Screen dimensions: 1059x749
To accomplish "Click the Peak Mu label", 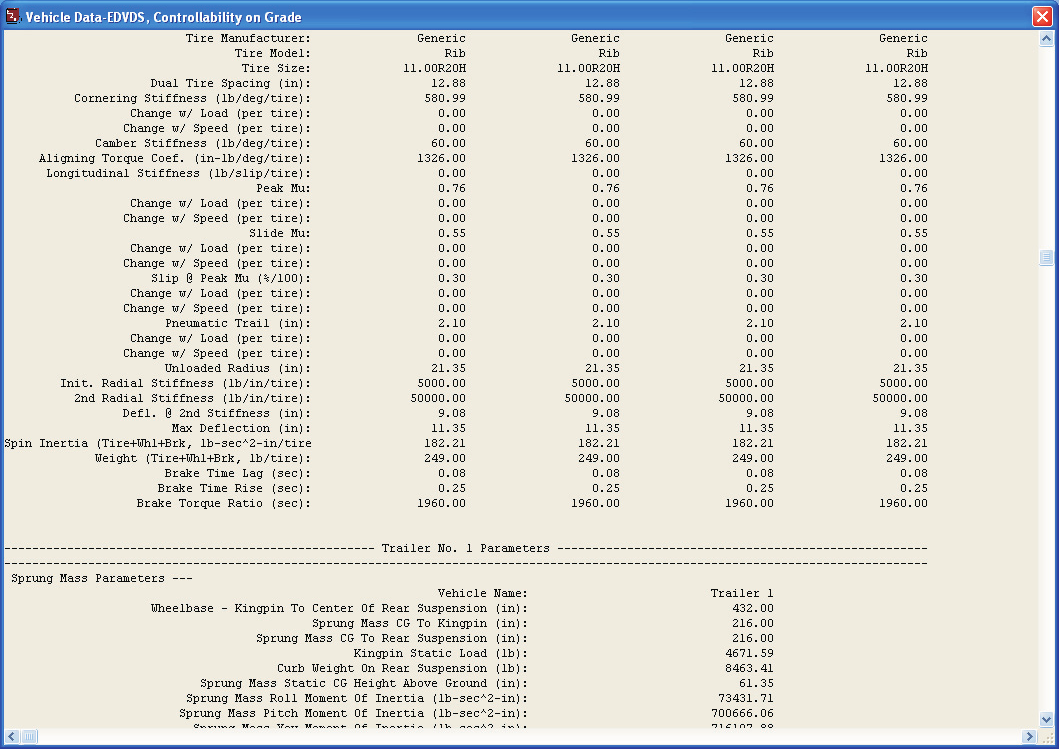I will click(283, 188).
